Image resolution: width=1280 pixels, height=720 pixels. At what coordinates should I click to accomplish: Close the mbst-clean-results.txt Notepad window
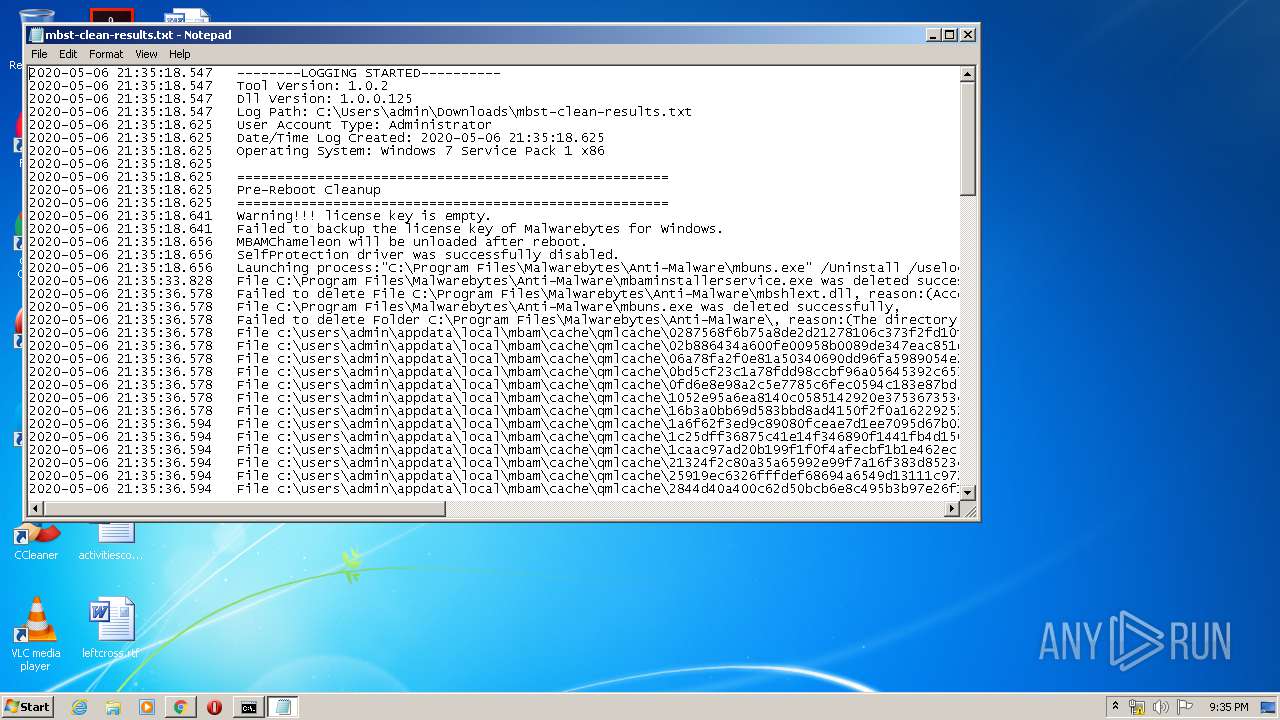coord(968,34)
